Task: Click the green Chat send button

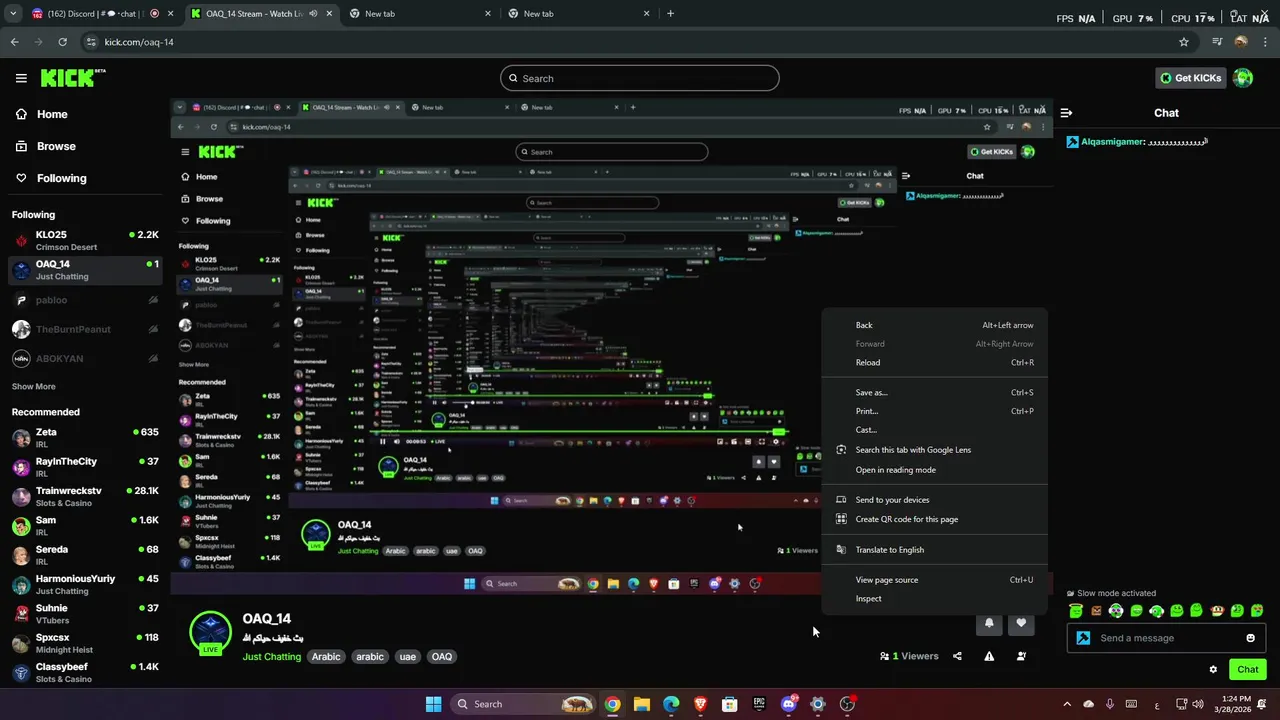Action: (x=1248, y=670)
